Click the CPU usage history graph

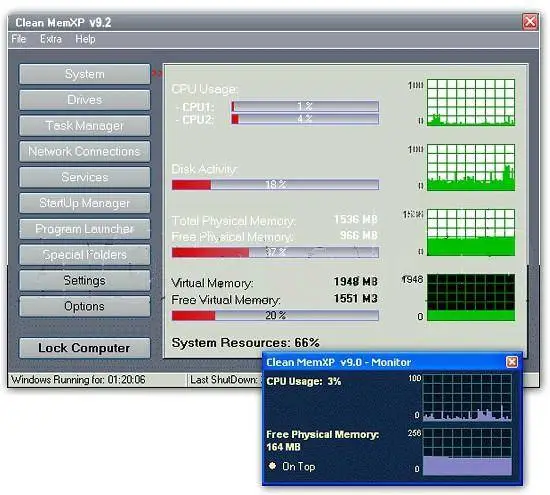(x=471, y=102)
